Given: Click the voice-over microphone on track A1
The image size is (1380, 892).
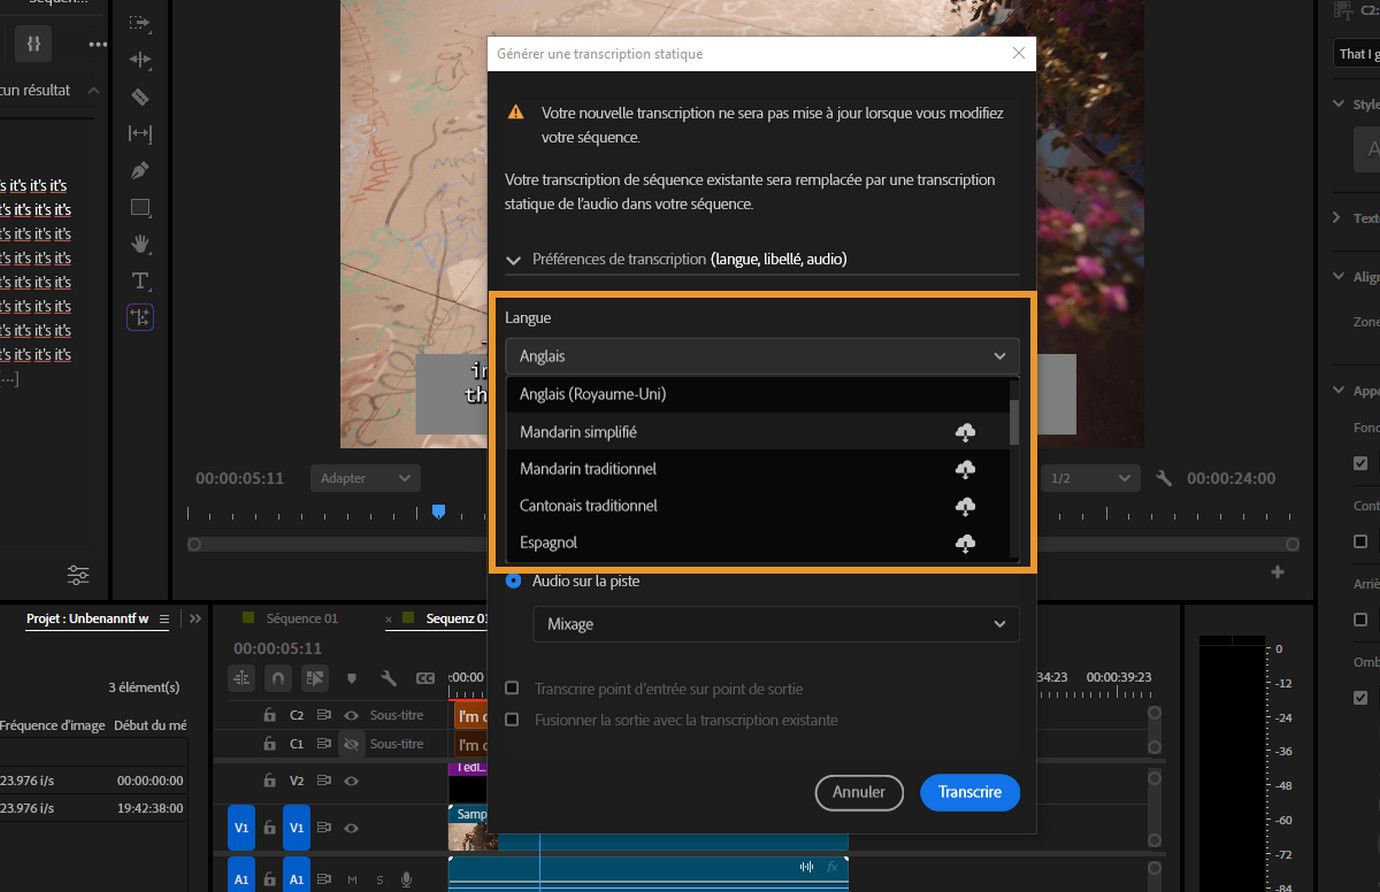Looking at the screenshot, I should [x=406, y=879].
